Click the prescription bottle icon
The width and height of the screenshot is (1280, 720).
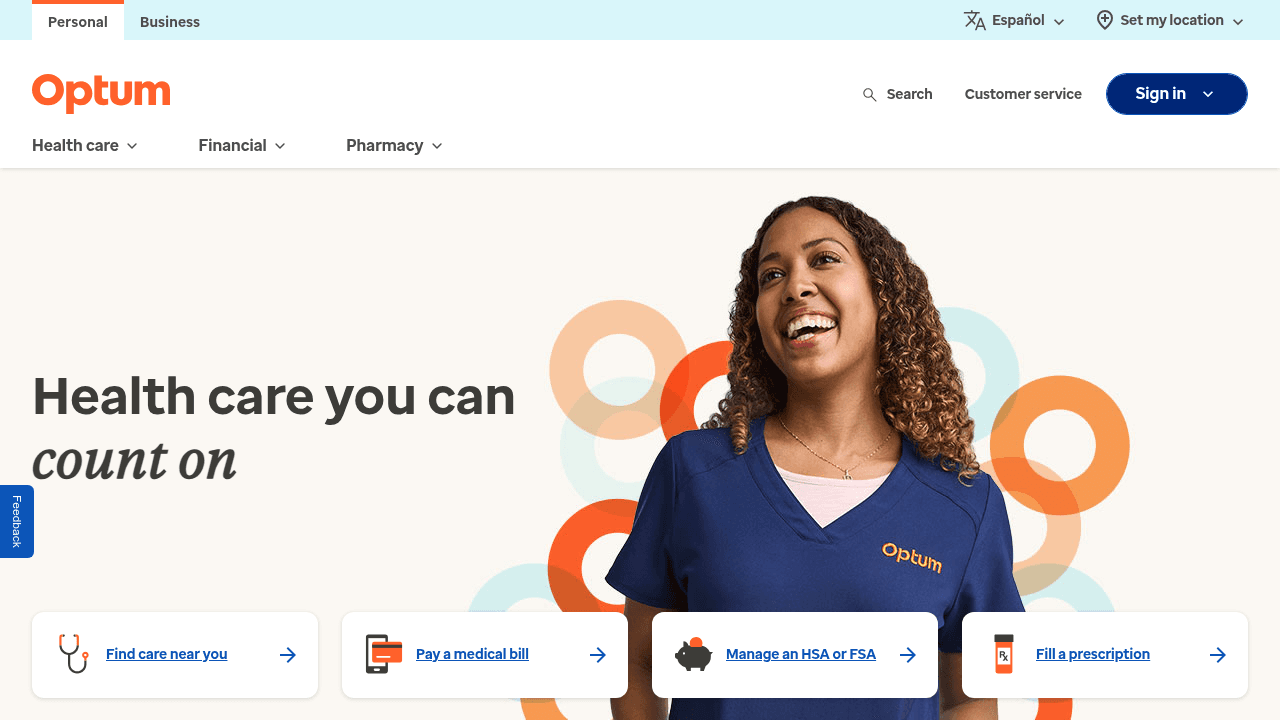pos(1003,654)
